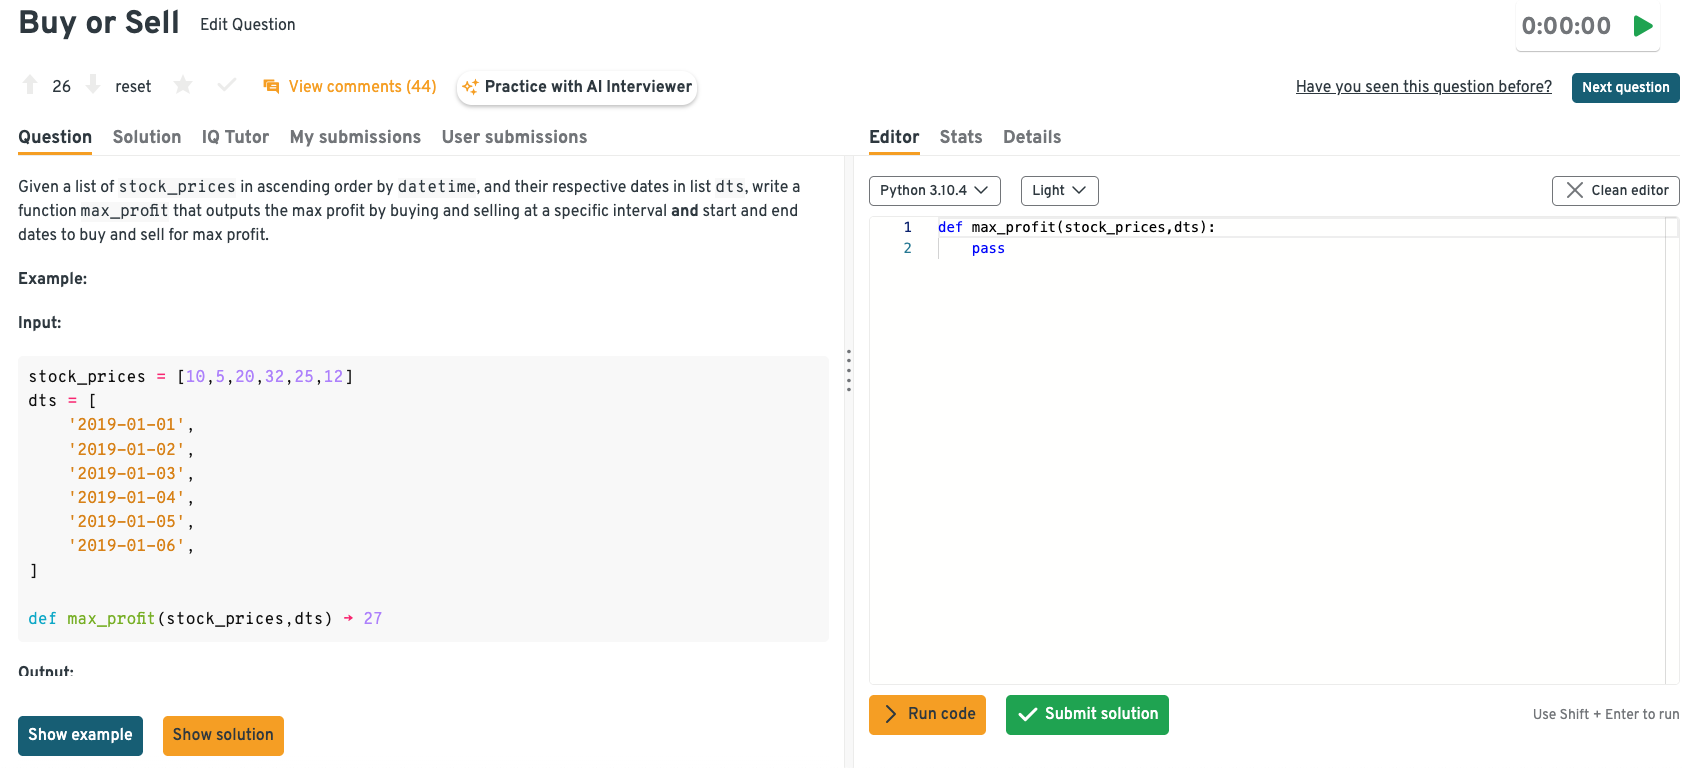Click the downvote arrow icon
The width and height of the screenshot is (1684, 768).
93,86
